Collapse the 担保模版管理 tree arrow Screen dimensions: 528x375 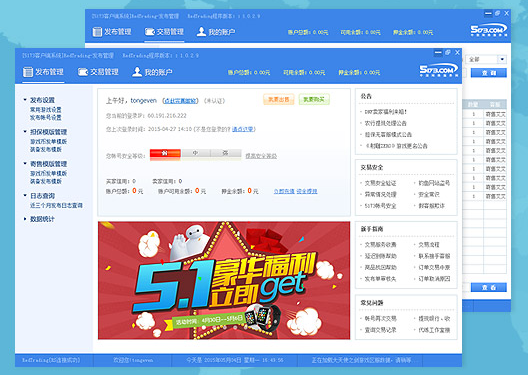tap(25, 132)
